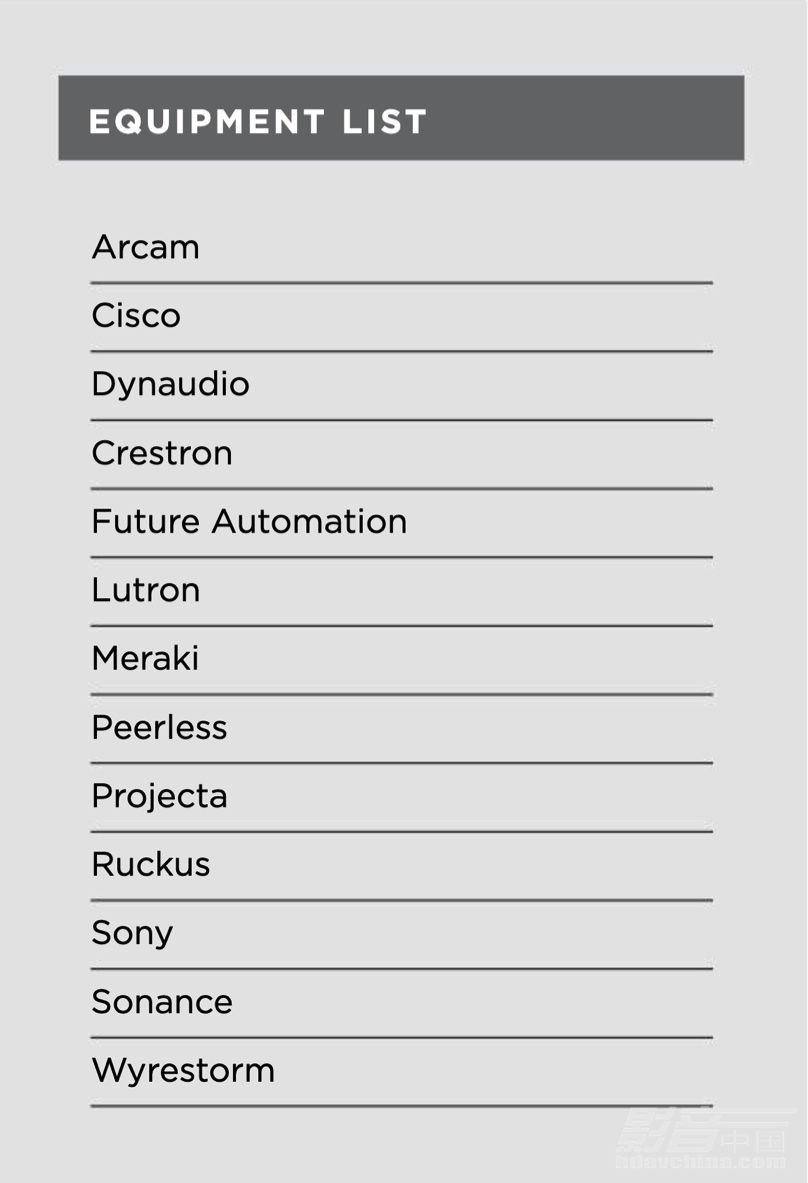Screen dimensions: 808x1183
Task: Click the Meraki entry
Action: (x=145, y=659)
